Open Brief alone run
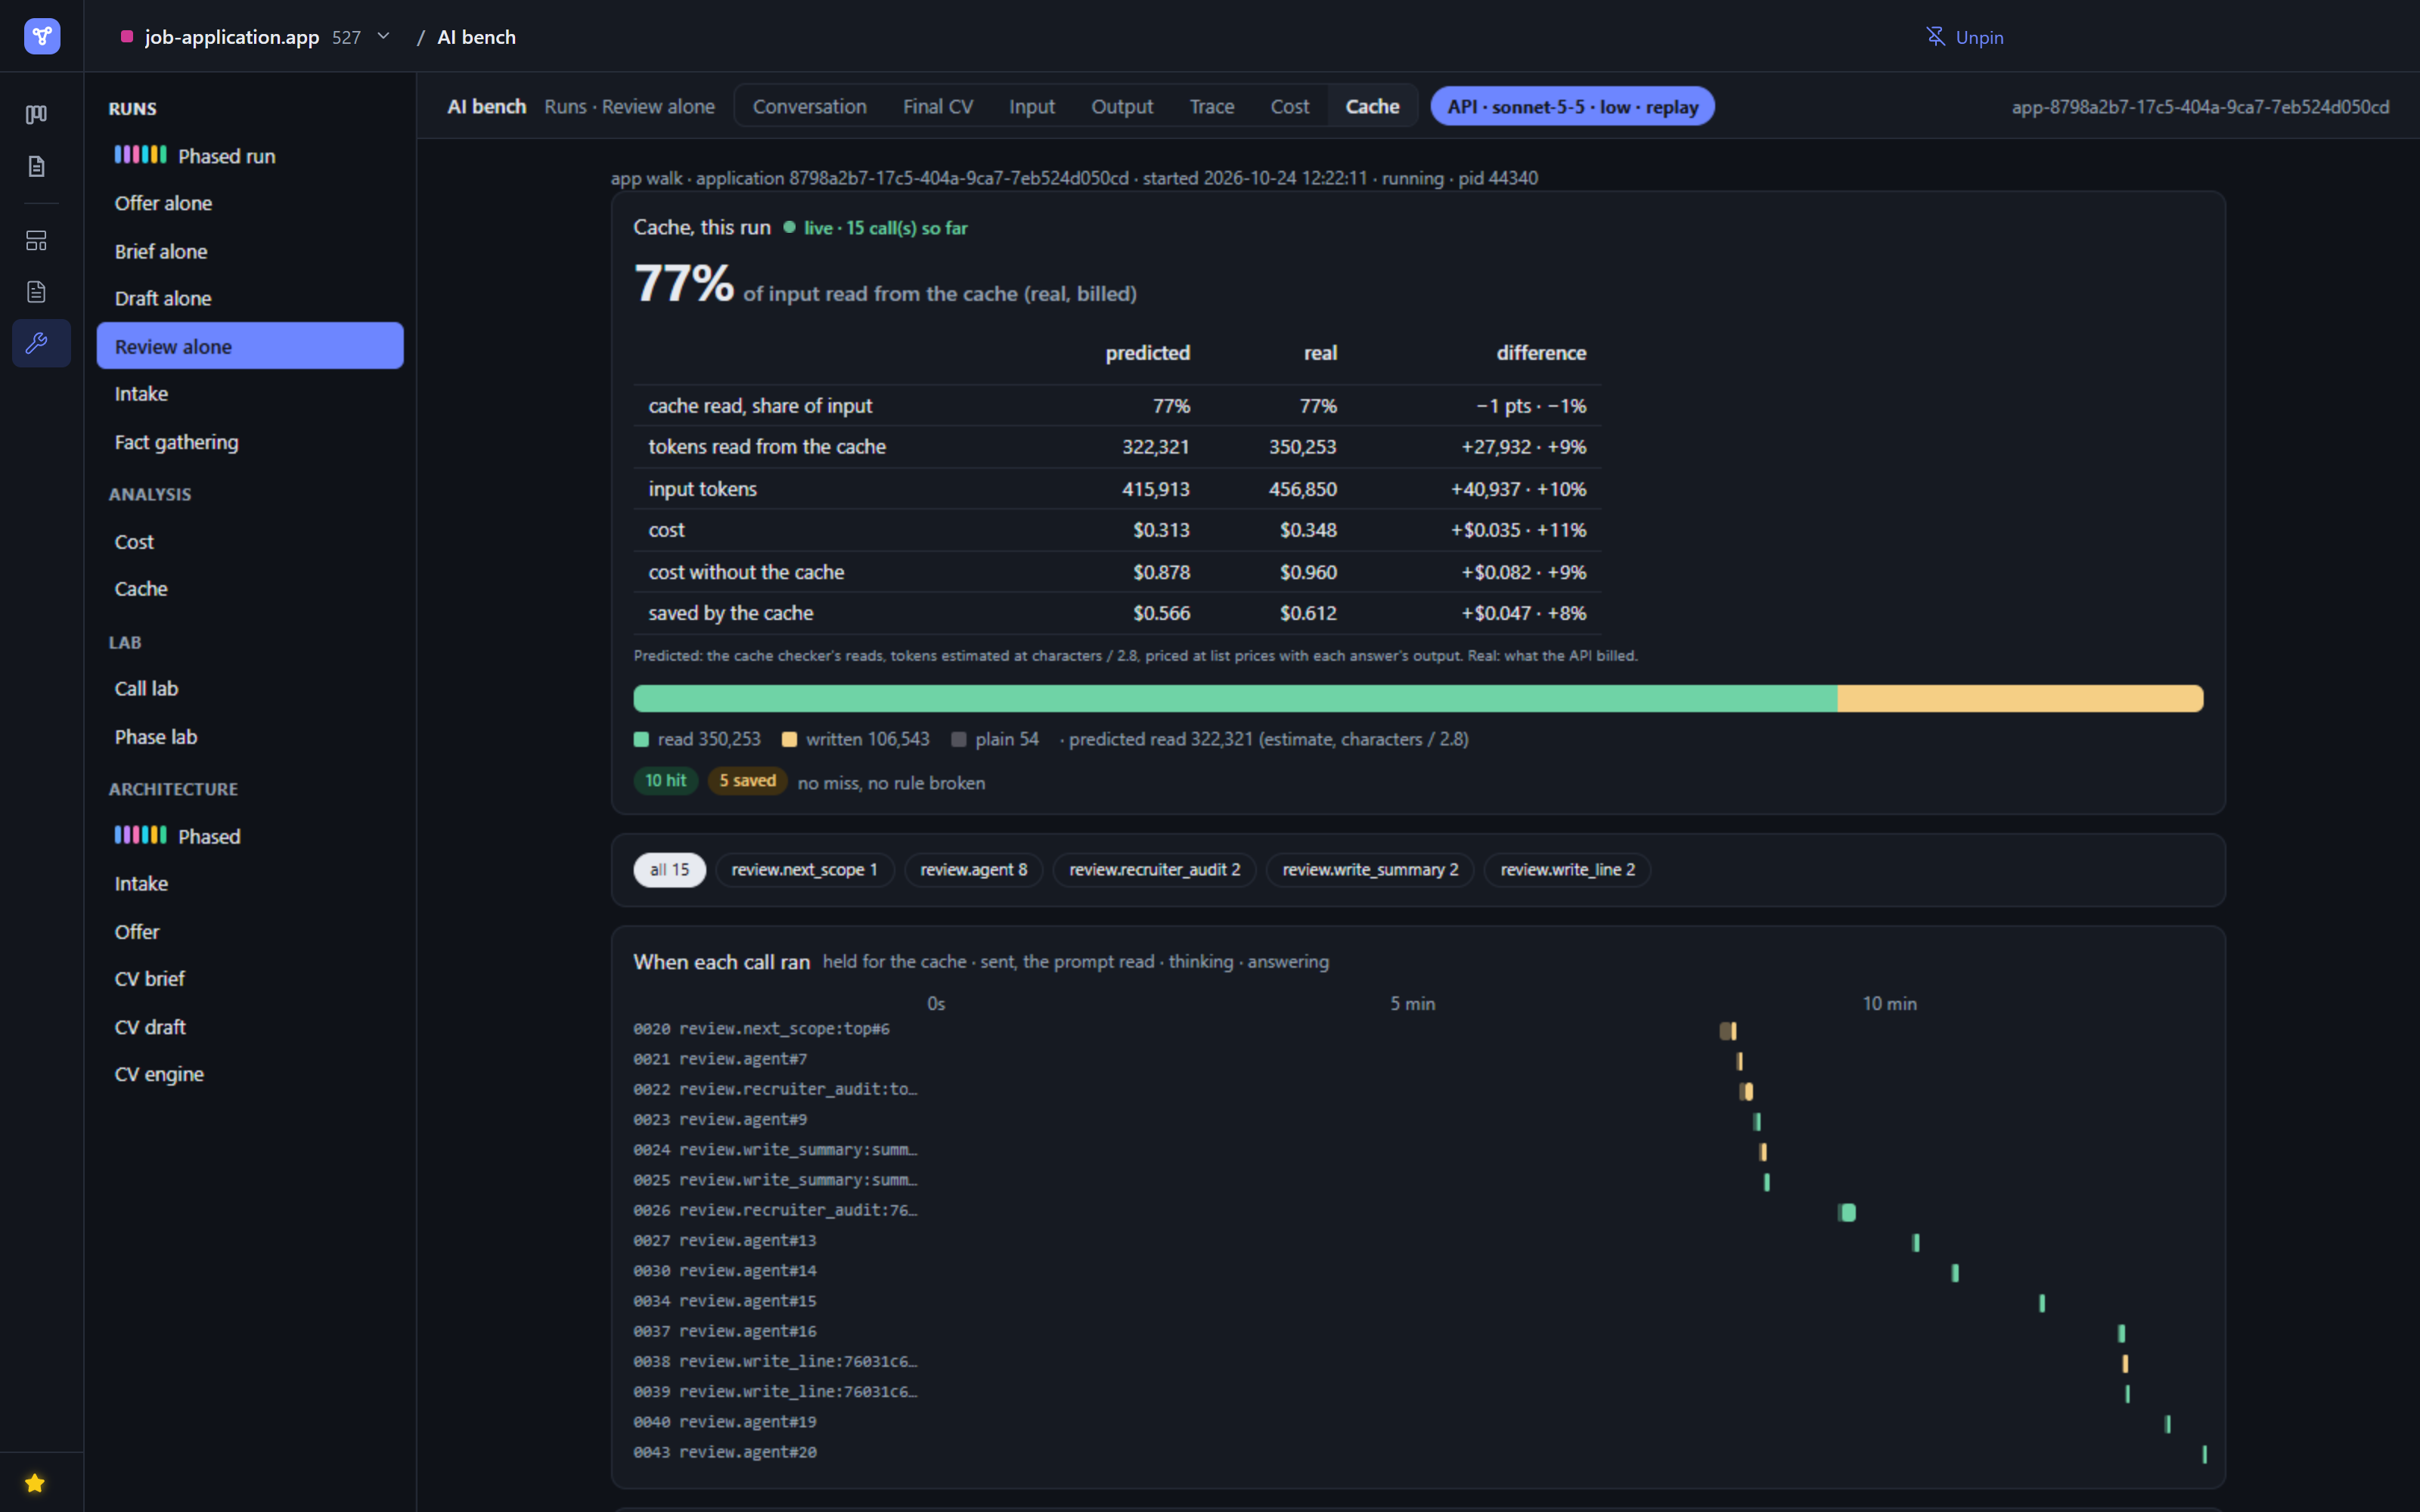 (x=250, y=251)
